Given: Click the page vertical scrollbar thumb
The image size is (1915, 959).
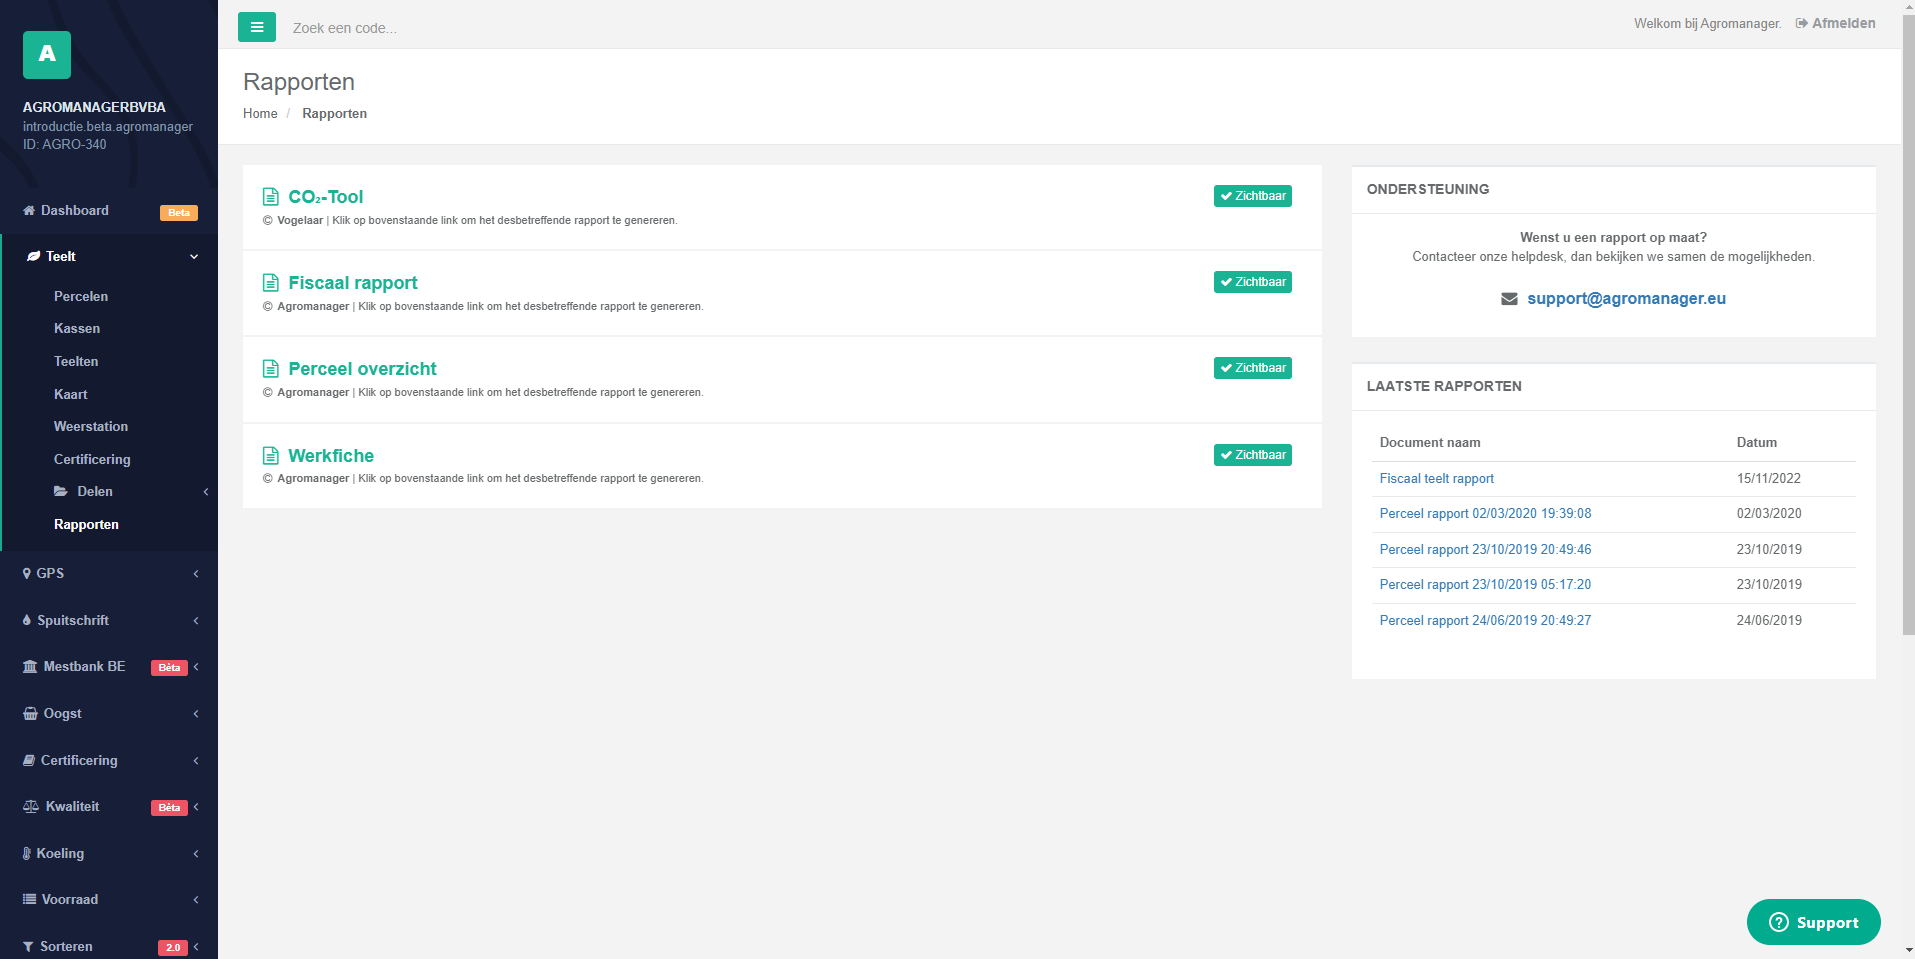Looking at the screenshot, I should [1908, 325].
